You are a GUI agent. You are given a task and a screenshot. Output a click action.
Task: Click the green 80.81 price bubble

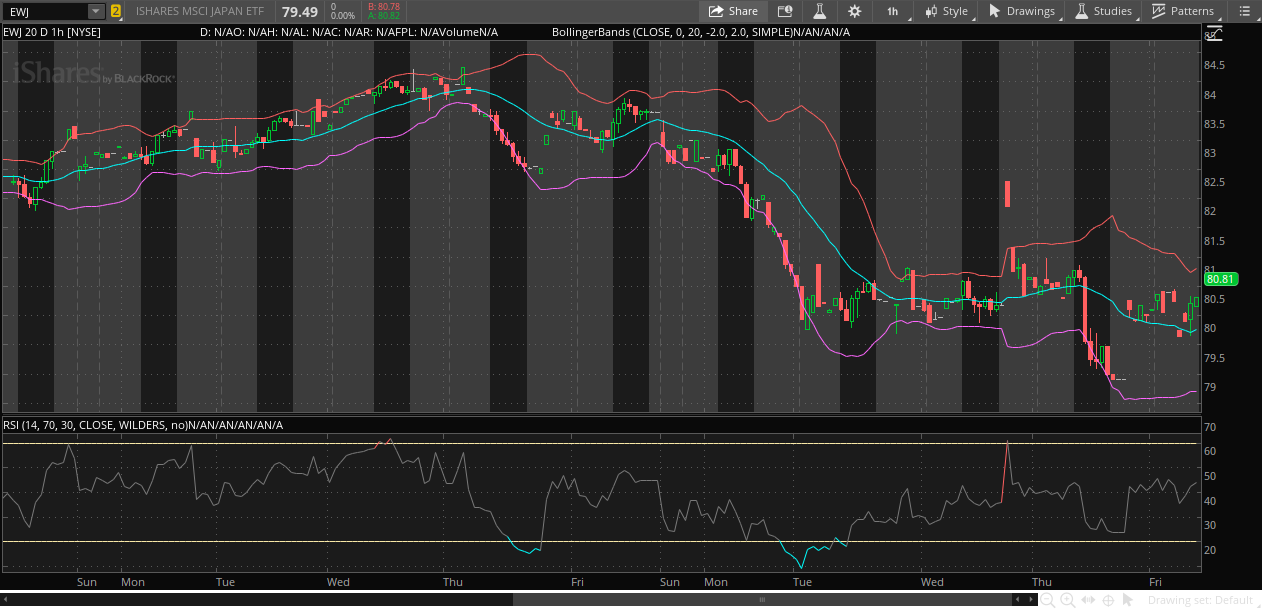[x=1222, y=280]
